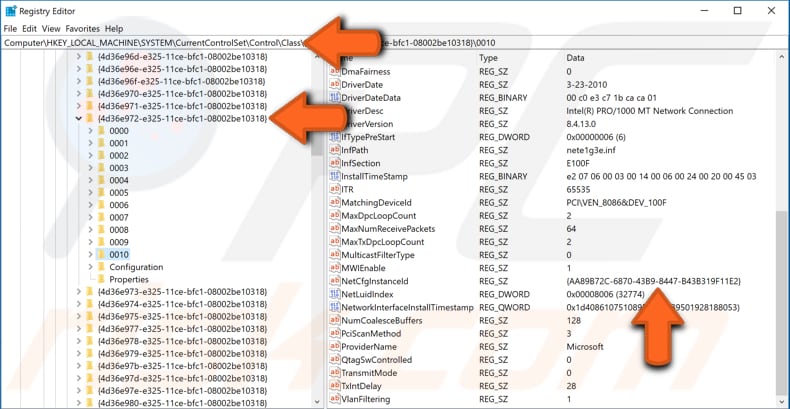
Task: Select the TxIntDelay value name
Action: pos(361,386)
